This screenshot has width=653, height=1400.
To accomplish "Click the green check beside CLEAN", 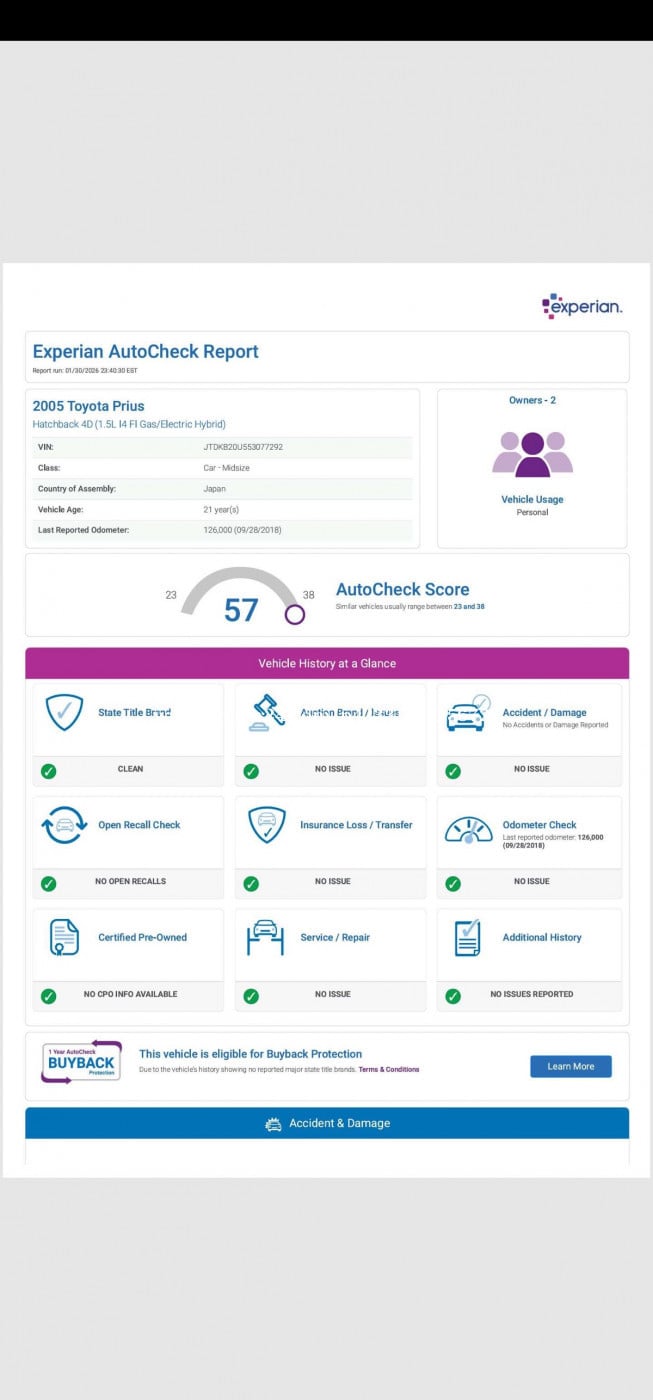I will coord(49,770).
